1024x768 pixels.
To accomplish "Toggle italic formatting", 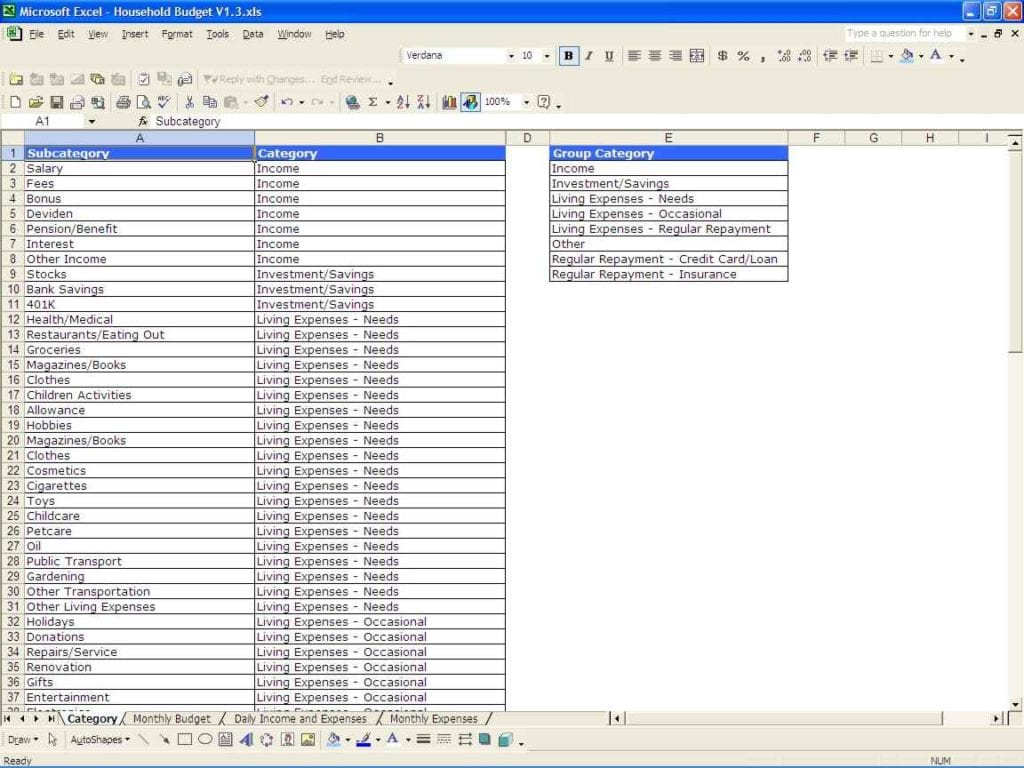I will tap(589, 56).
